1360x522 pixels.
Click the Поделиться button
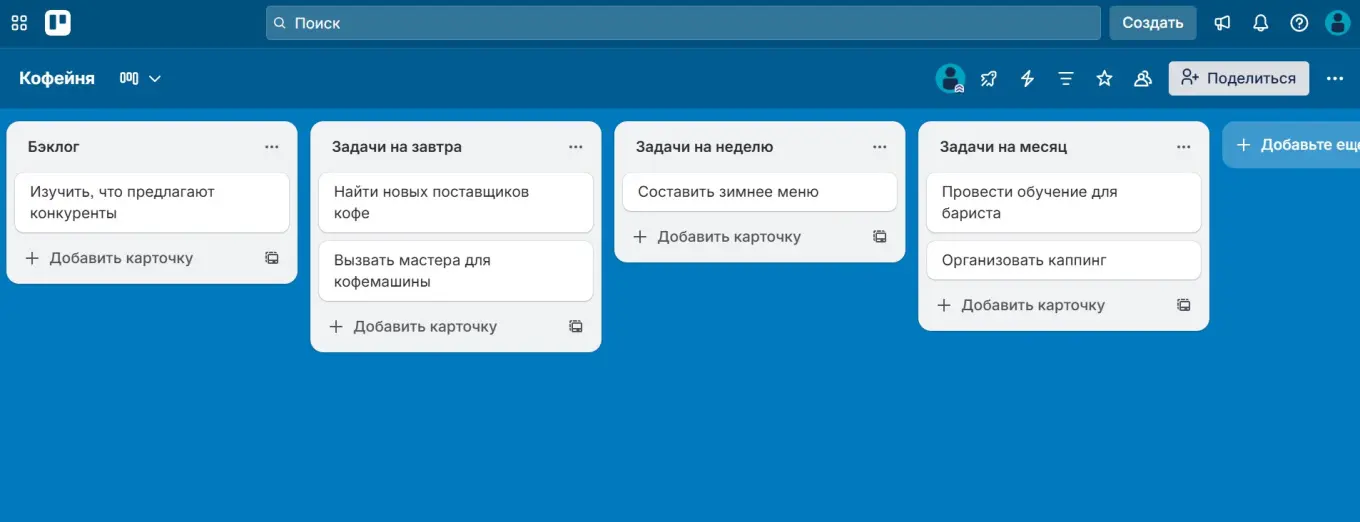(x=1239, y=78)
